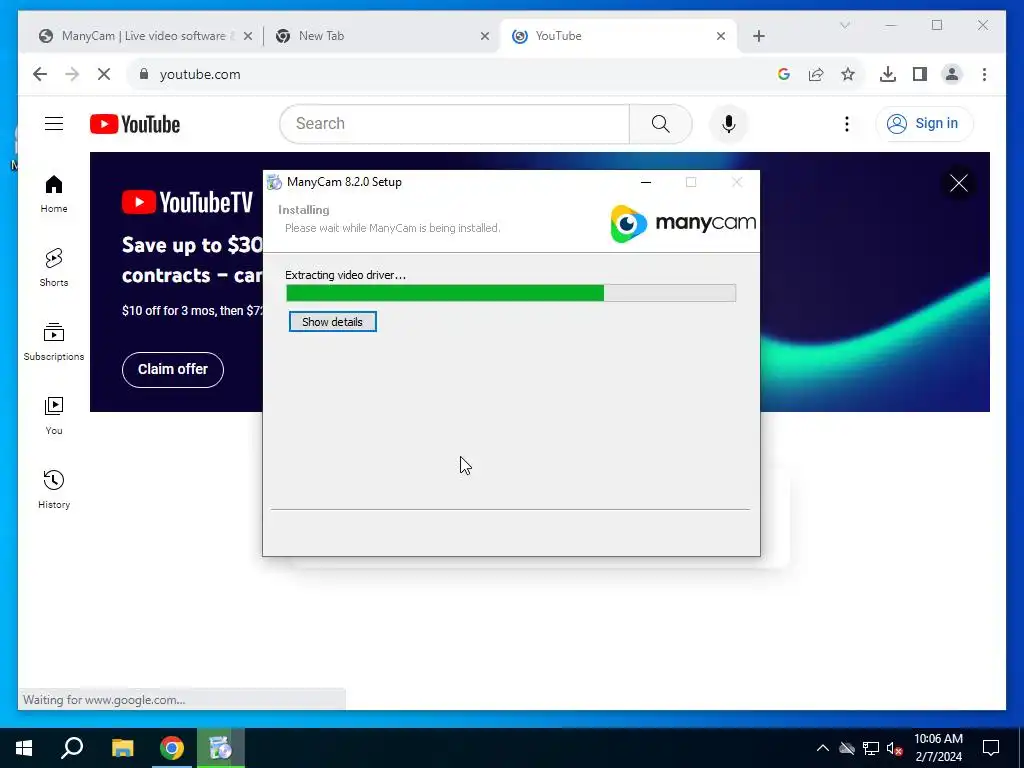1024x768 pixels.
Task: Bookmark this page with star icon
Action: pyautogui.click(x=848, y=74)
